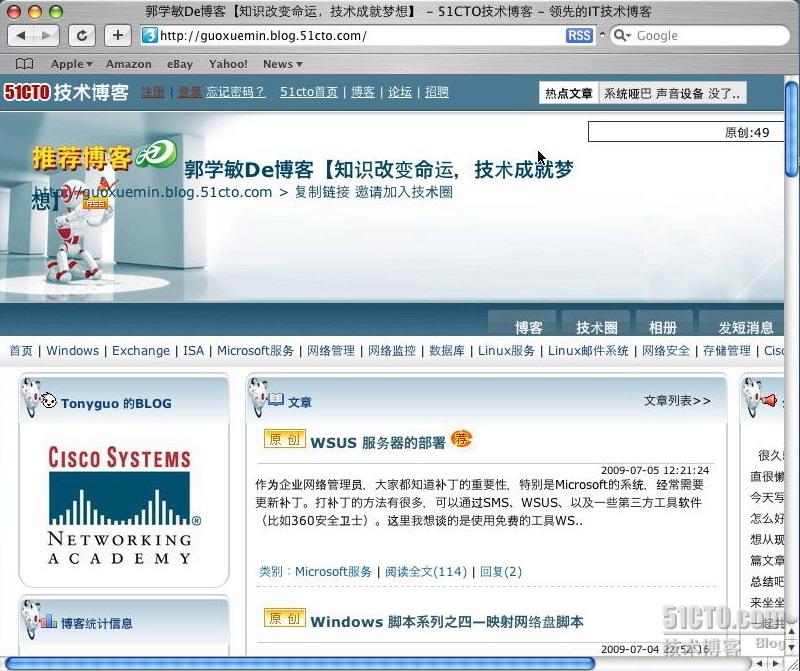
Task: Open the 网络监控 category link
Action: click(392, 351)
